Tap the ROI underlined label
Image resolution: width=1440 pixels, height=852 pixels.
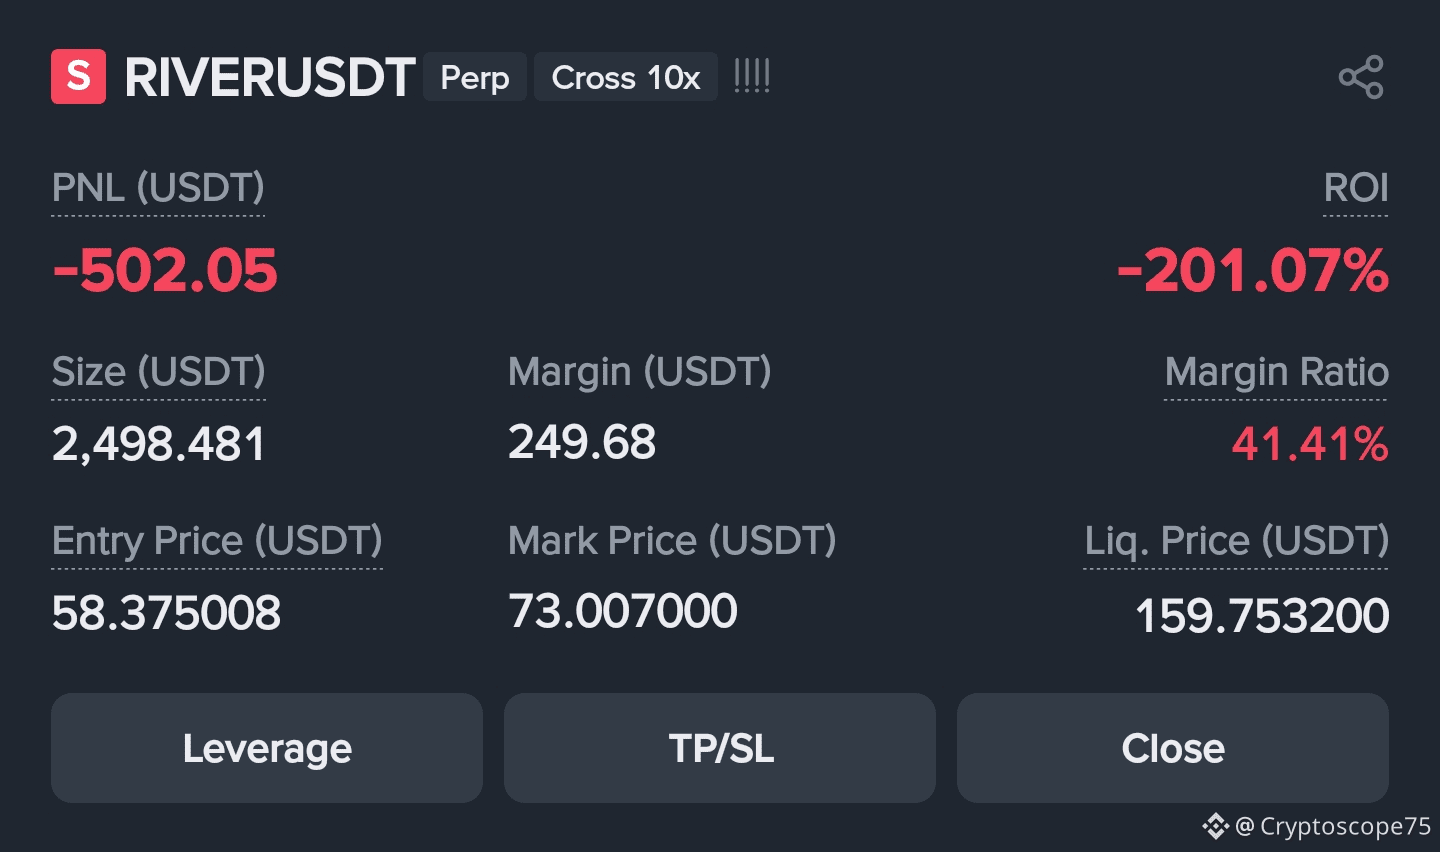point(1356,188)
